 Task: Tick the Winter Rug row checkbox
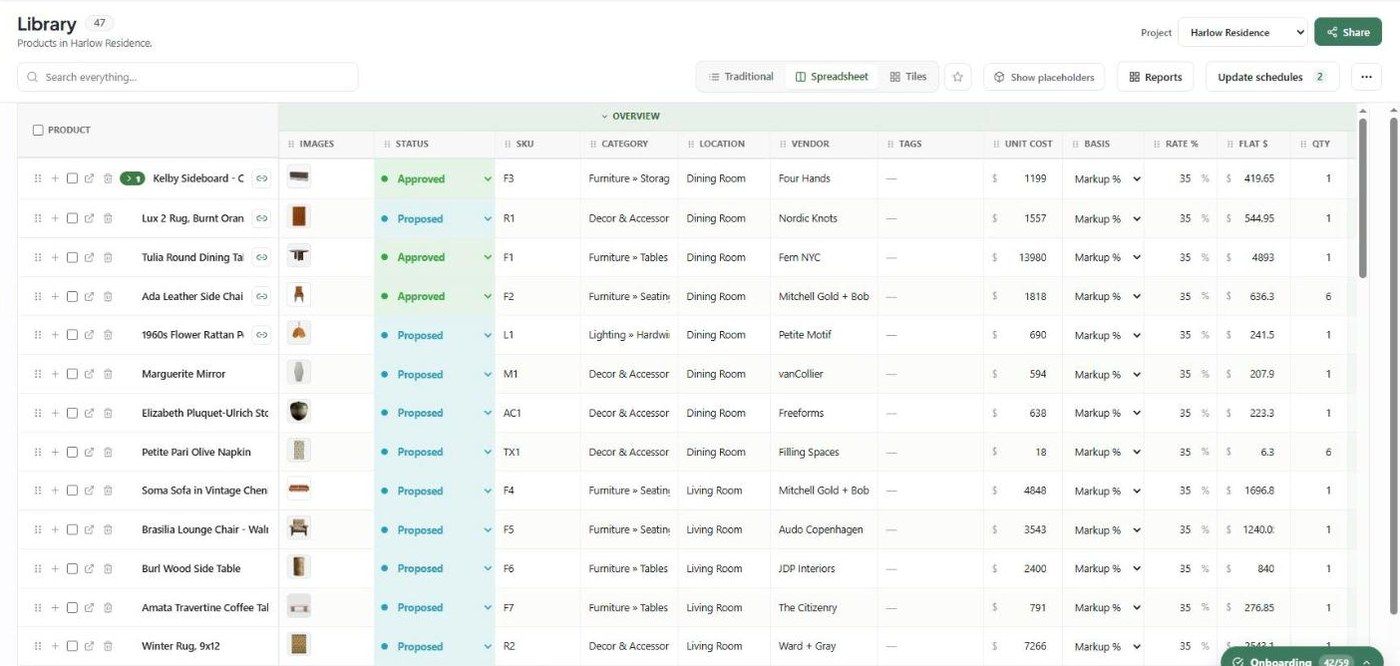pyautogui.click(x=72, y=647)
